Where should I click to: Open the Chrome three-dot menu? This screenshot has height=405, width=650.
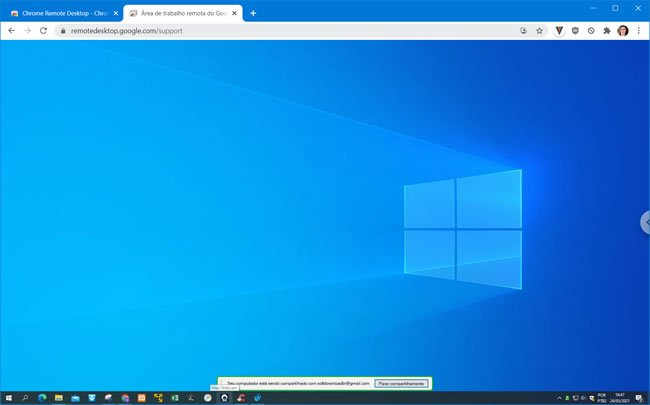[x=639, y=31]
